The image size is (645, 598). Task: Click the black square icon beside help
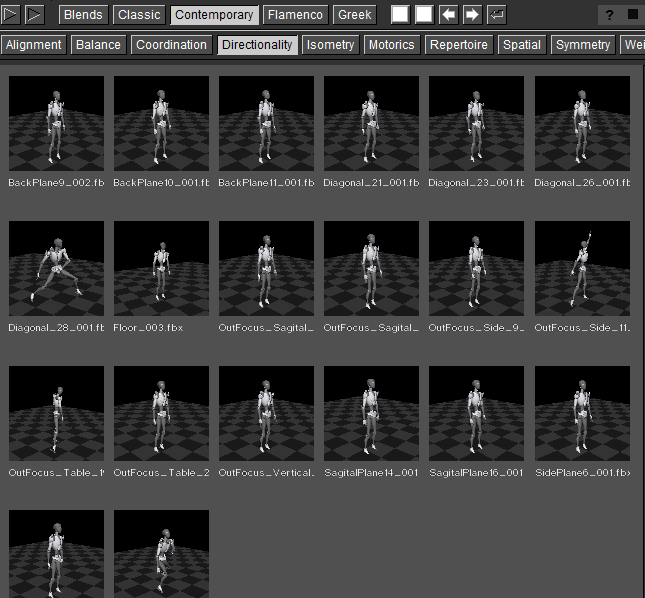(632, 15)
